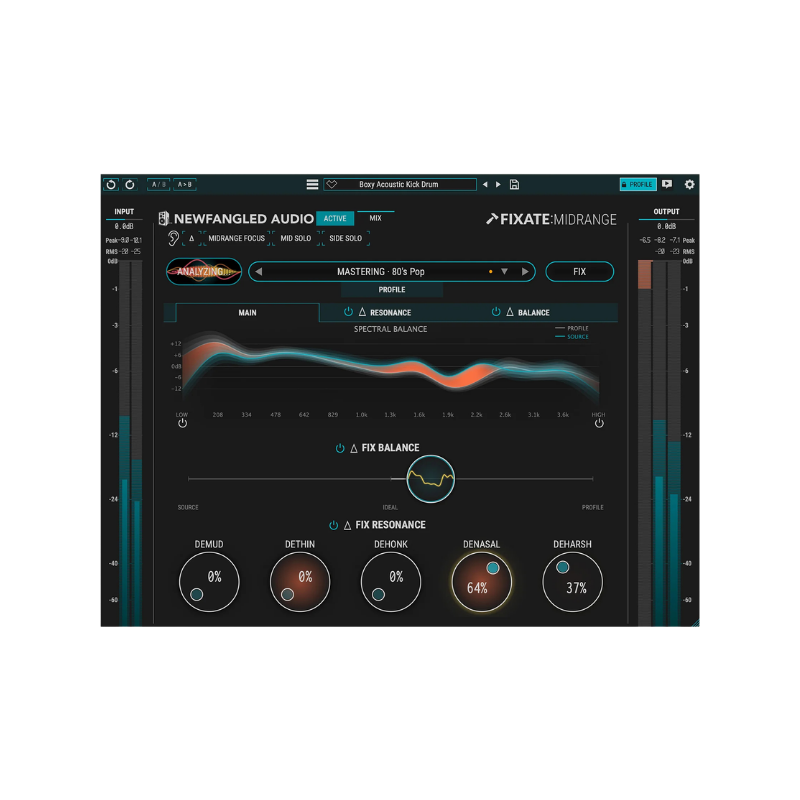
Task: Click the delta icon on BALANCE tab
Action: click(x=510, y=312)
